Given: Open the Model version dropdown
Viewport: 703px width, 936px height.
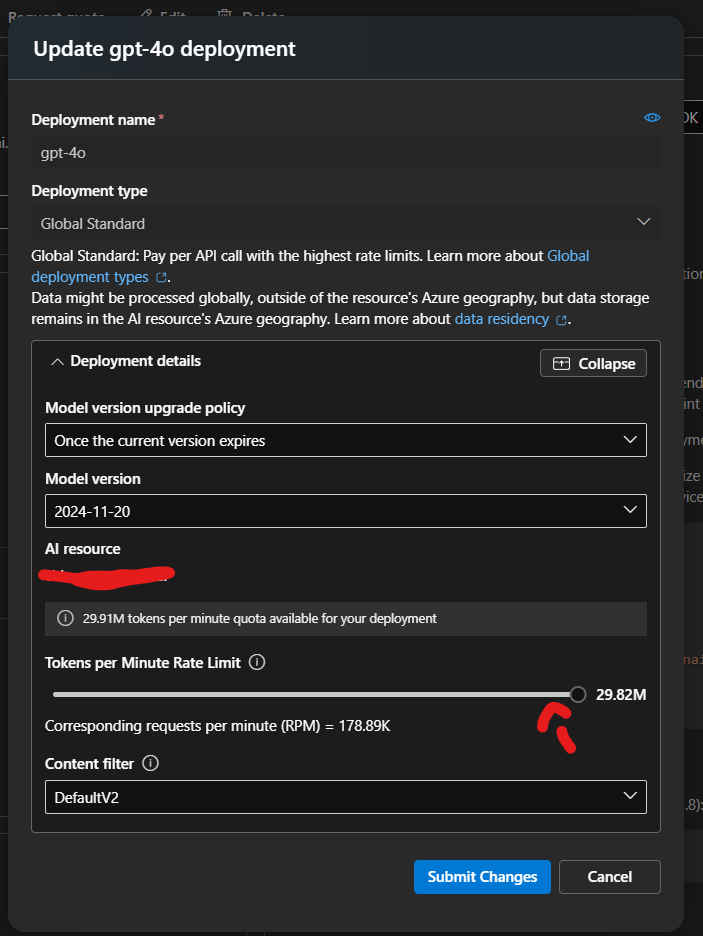Looking at the screenshot, I should point(346,511).
